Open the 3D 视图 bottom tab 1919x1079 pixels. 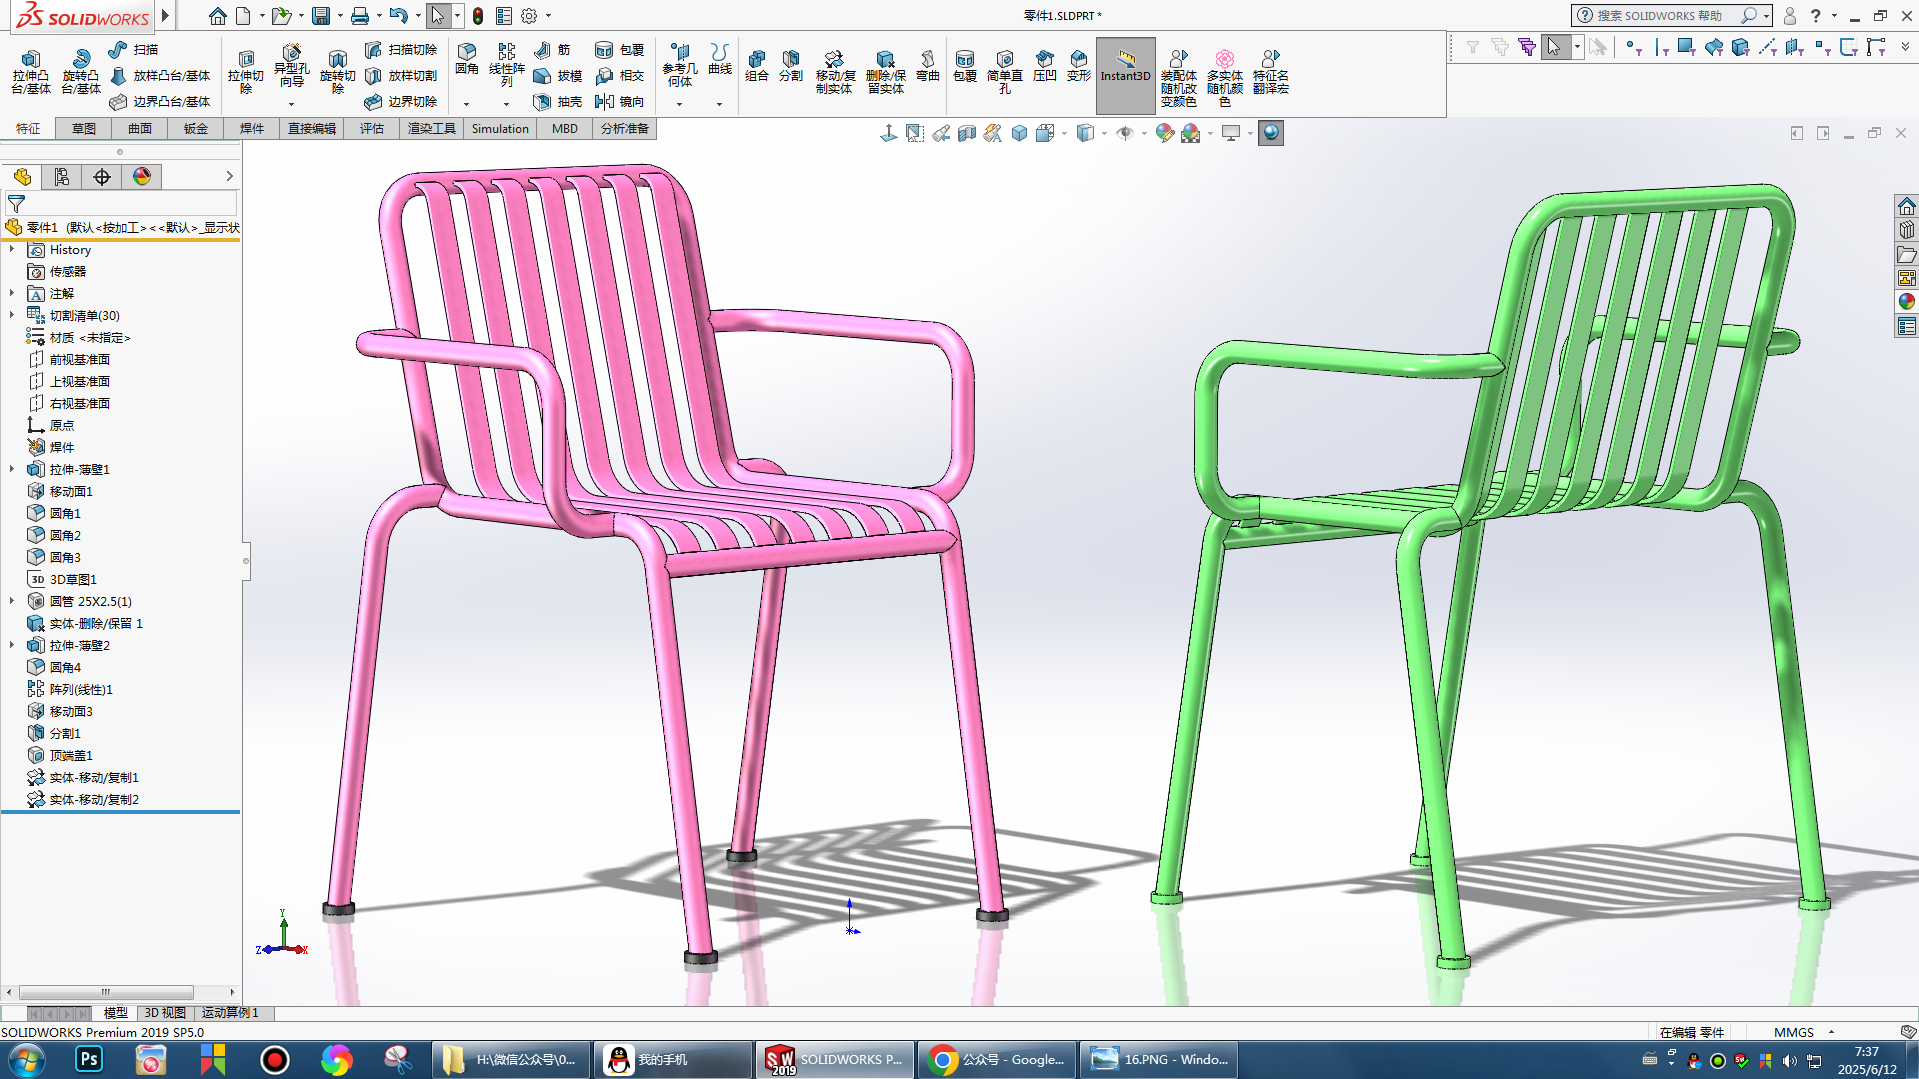165,1013
